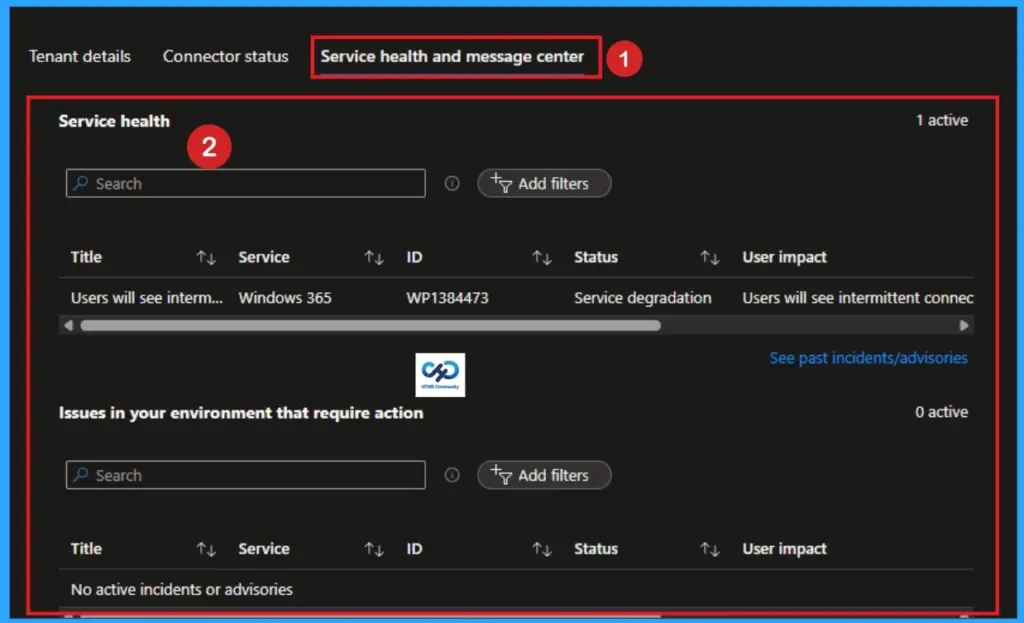
Task: Click the '1 active' count label
Action: (x=942, y=120)
